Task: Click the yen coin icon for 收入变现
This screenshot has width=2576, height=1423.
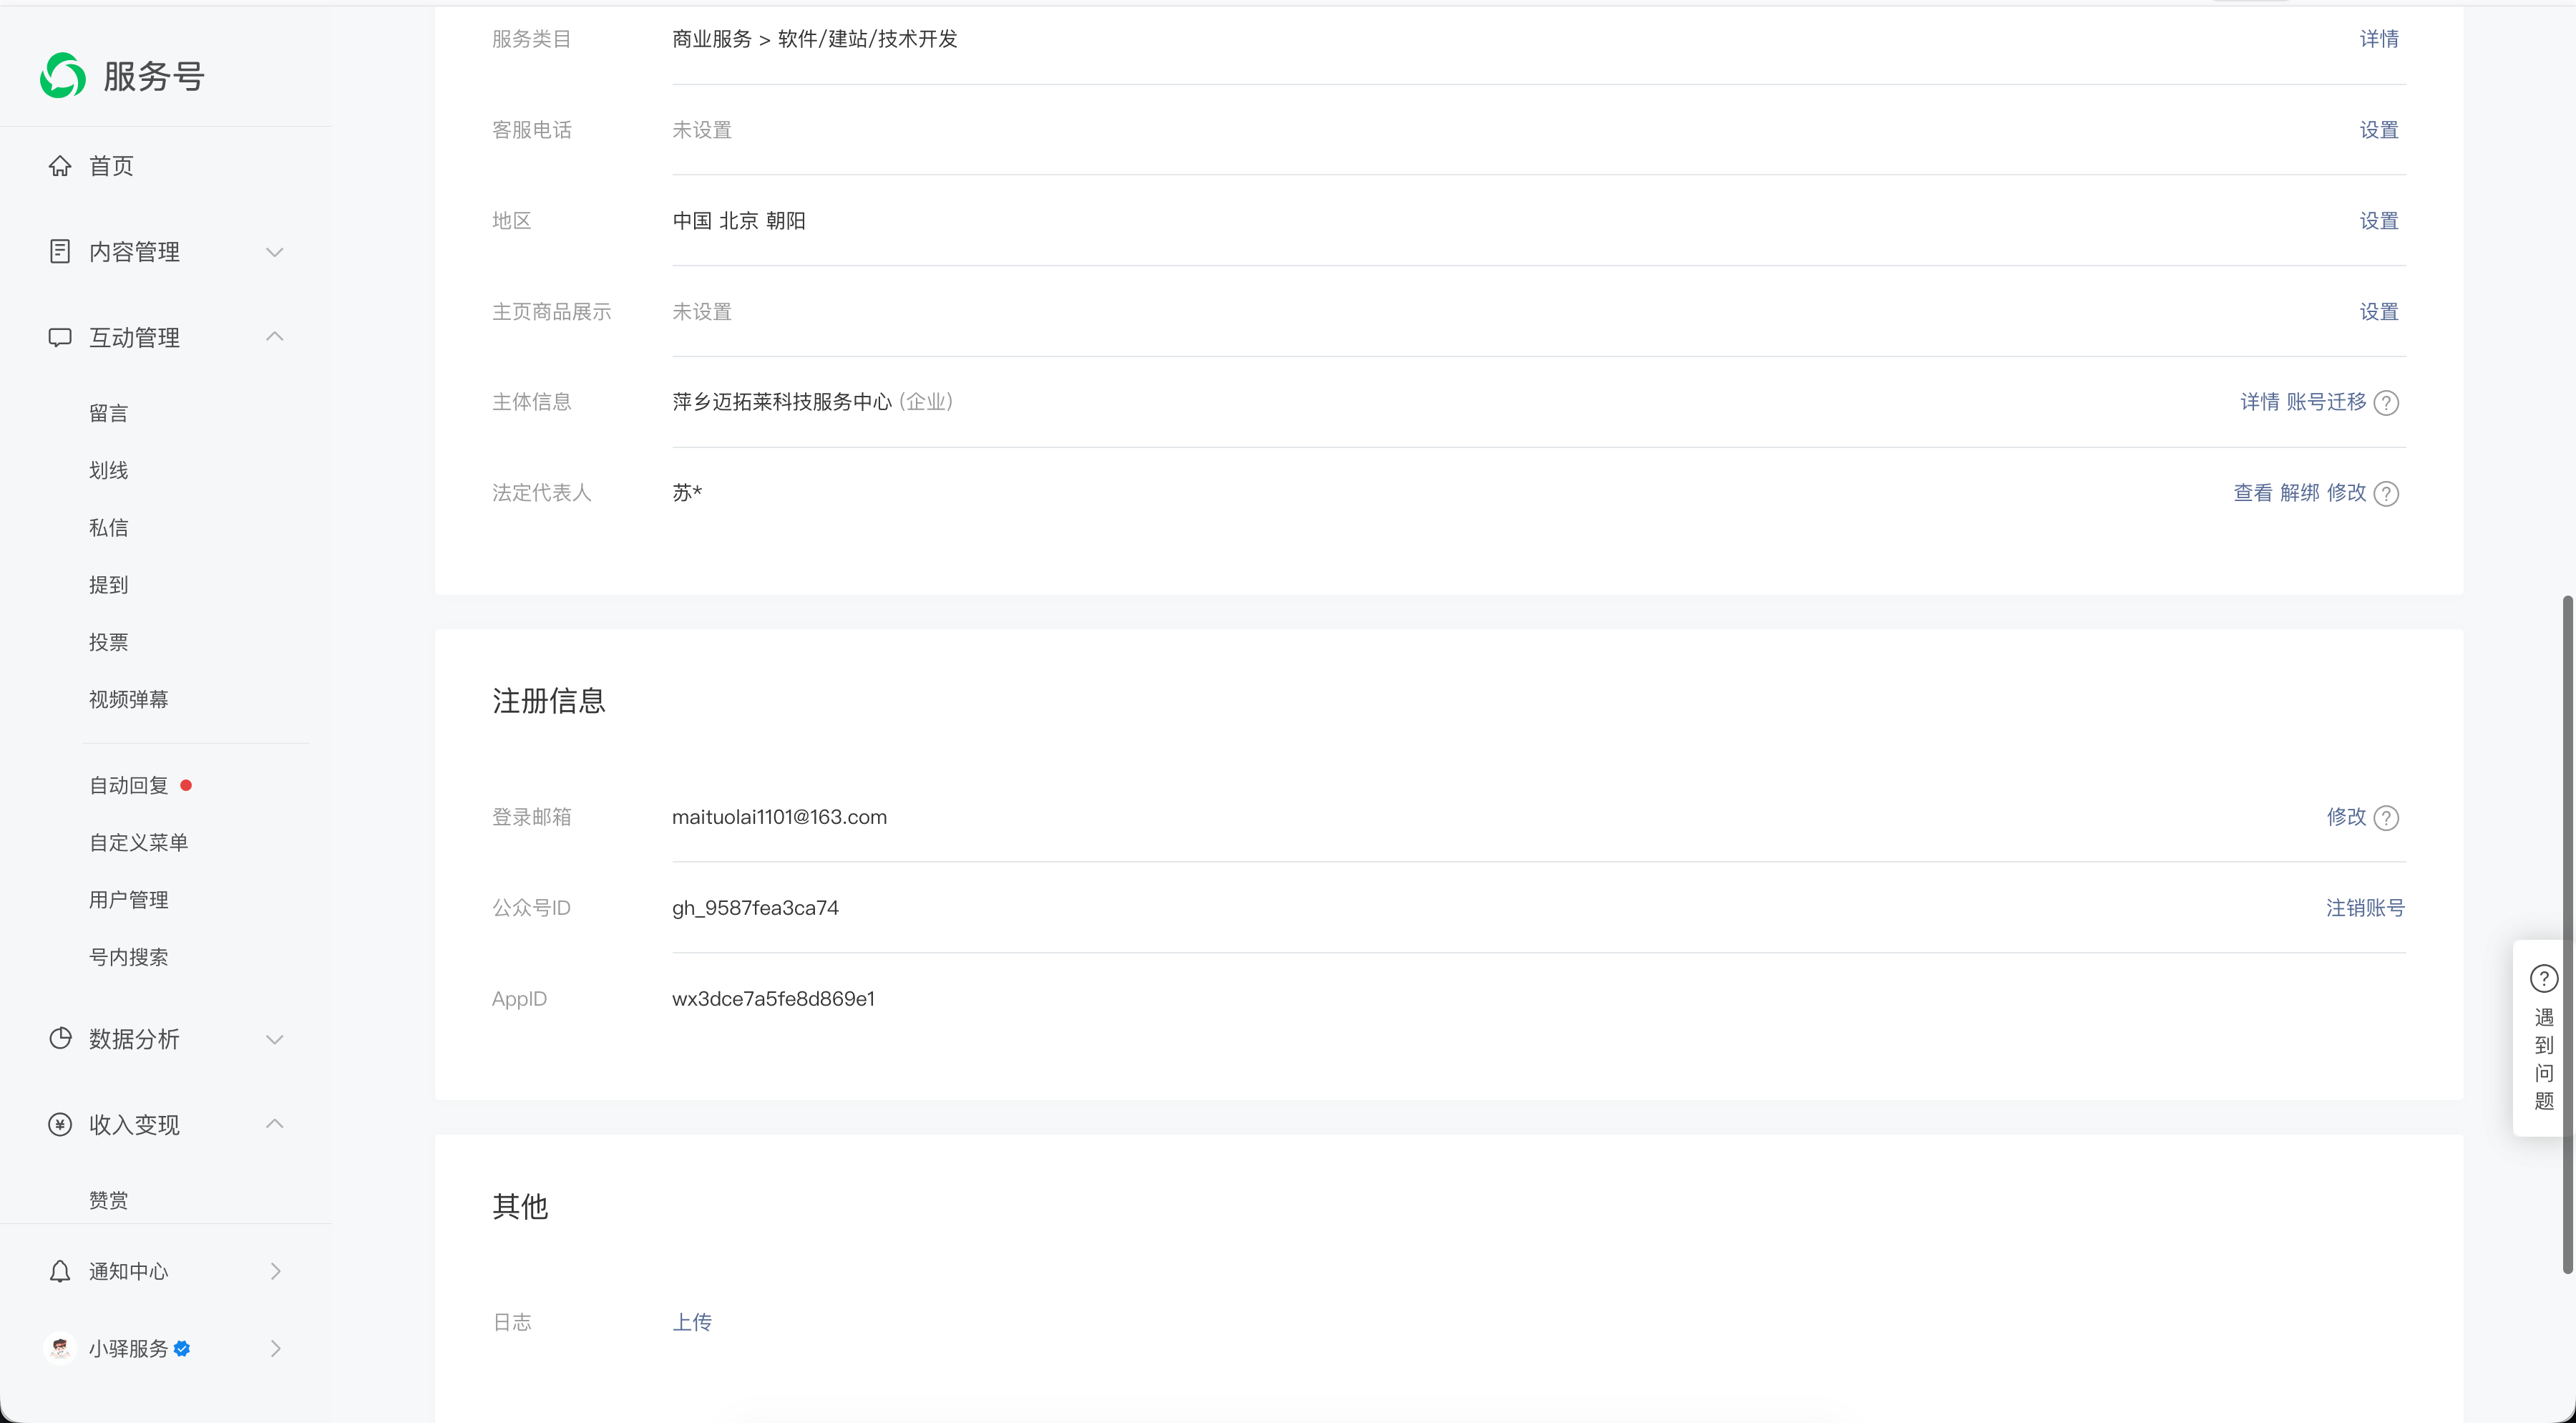Action: click(60, 1124)
